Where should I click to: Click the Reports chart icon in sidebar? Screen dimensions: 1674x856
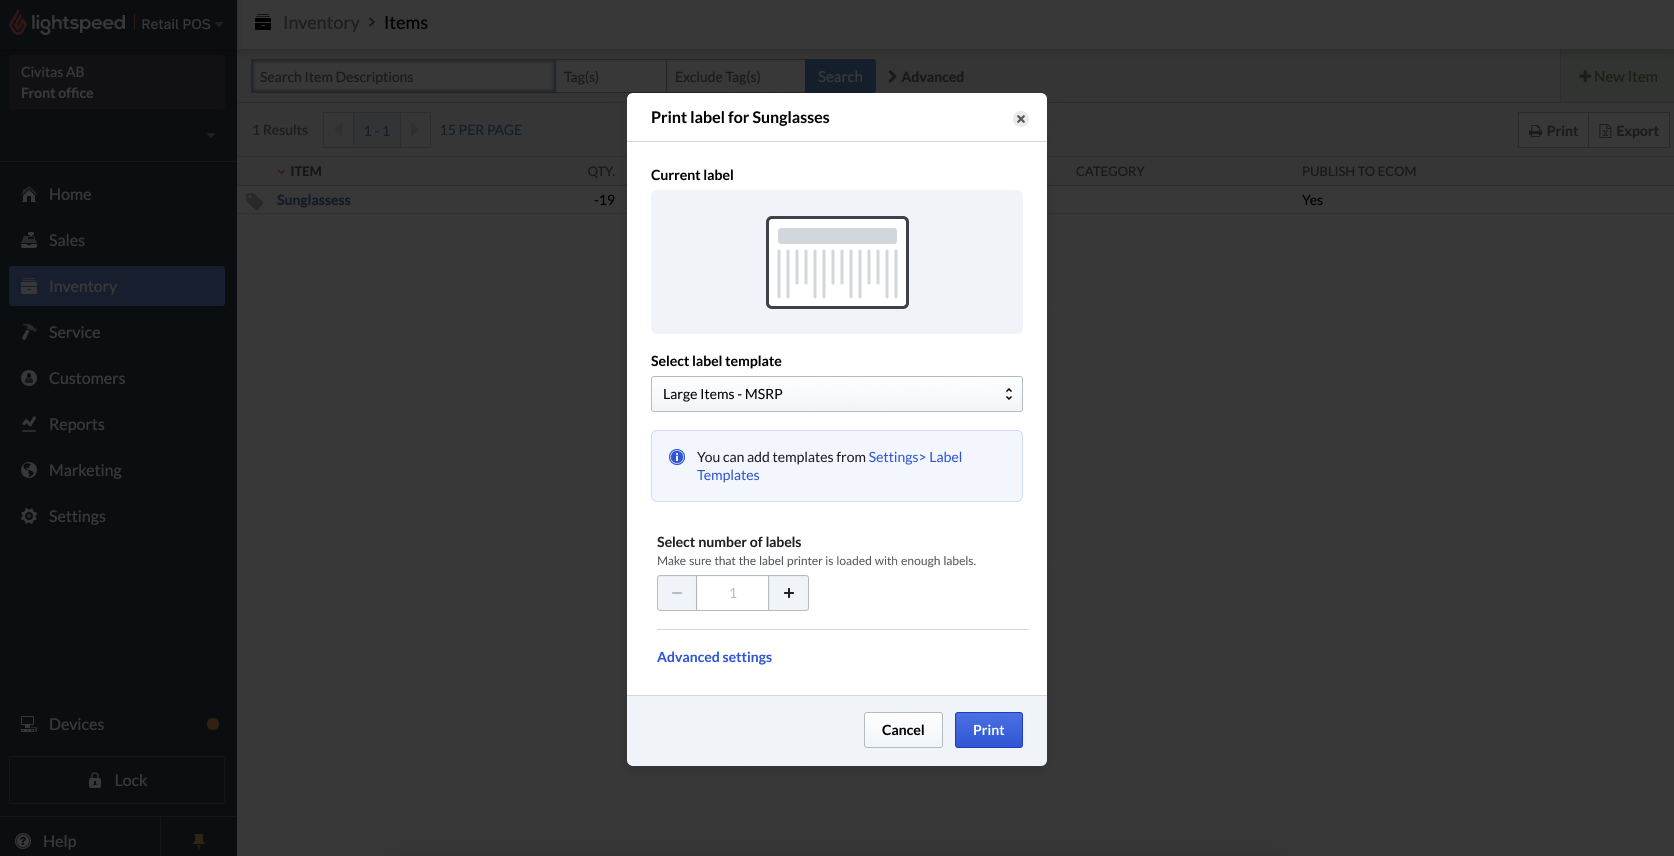coord(29,424)
